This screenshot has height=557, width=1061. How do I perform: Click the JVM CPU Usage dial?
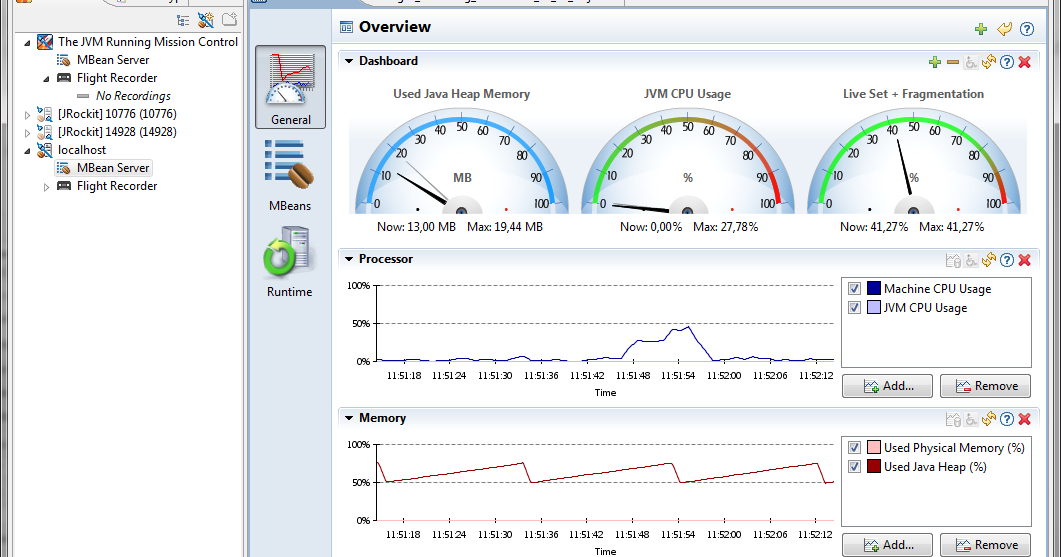[x=687, y=161]
